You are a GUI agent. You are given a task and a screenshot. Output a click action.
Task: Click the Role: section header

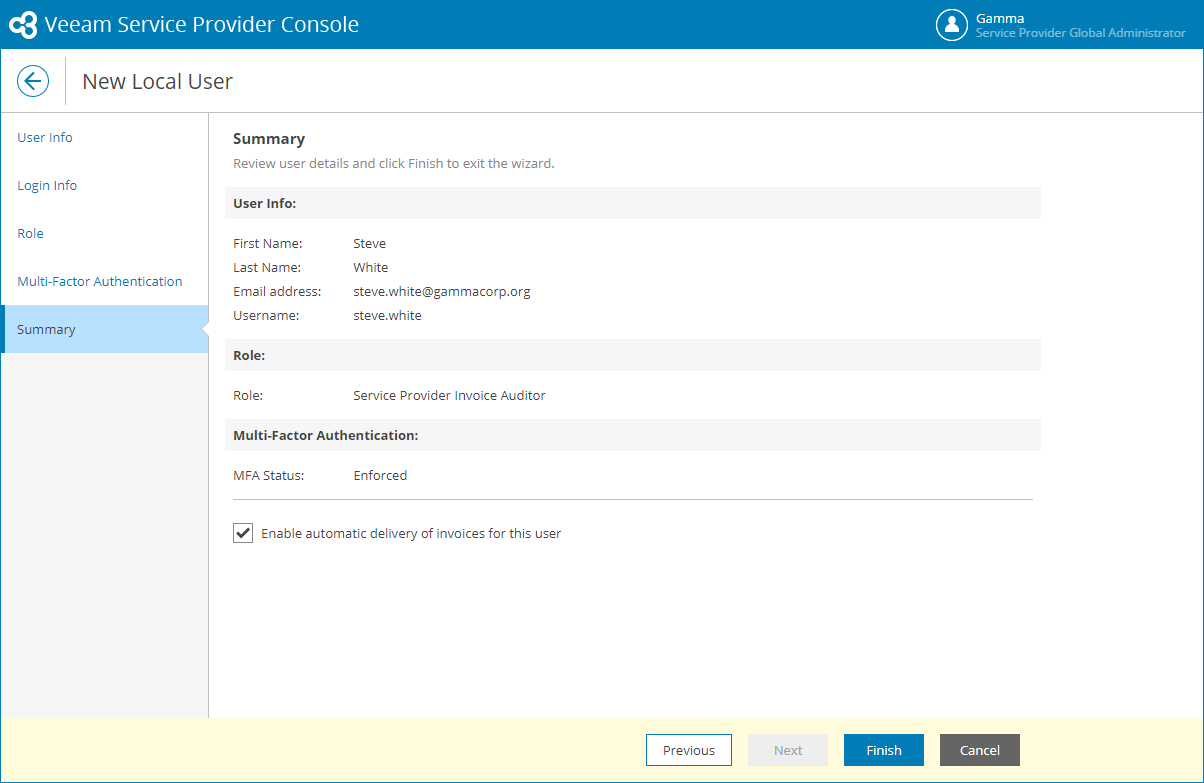point(633,355)
